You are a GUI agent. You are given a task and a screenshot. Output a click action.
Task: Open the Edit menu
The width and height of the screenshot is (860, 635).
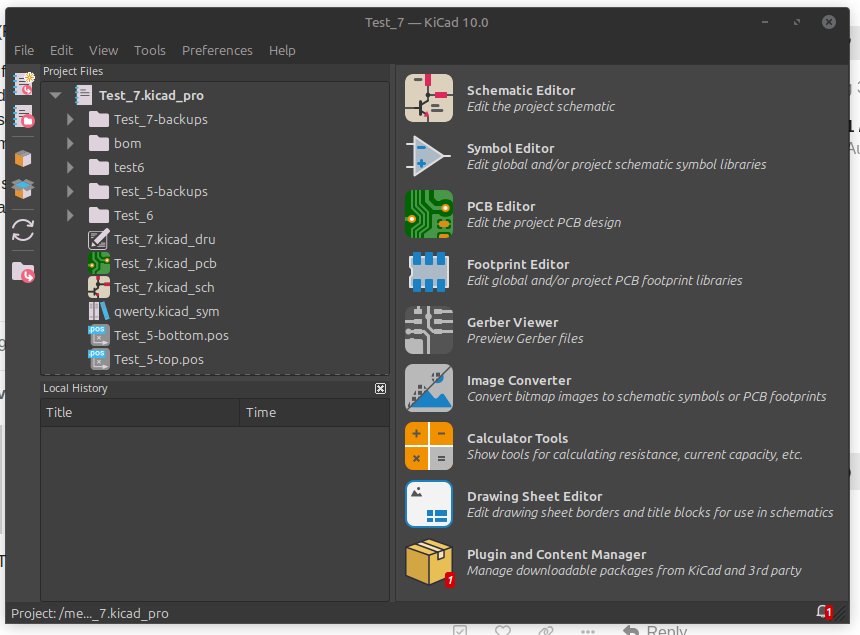pyautogui.click(x=61, y=50)
